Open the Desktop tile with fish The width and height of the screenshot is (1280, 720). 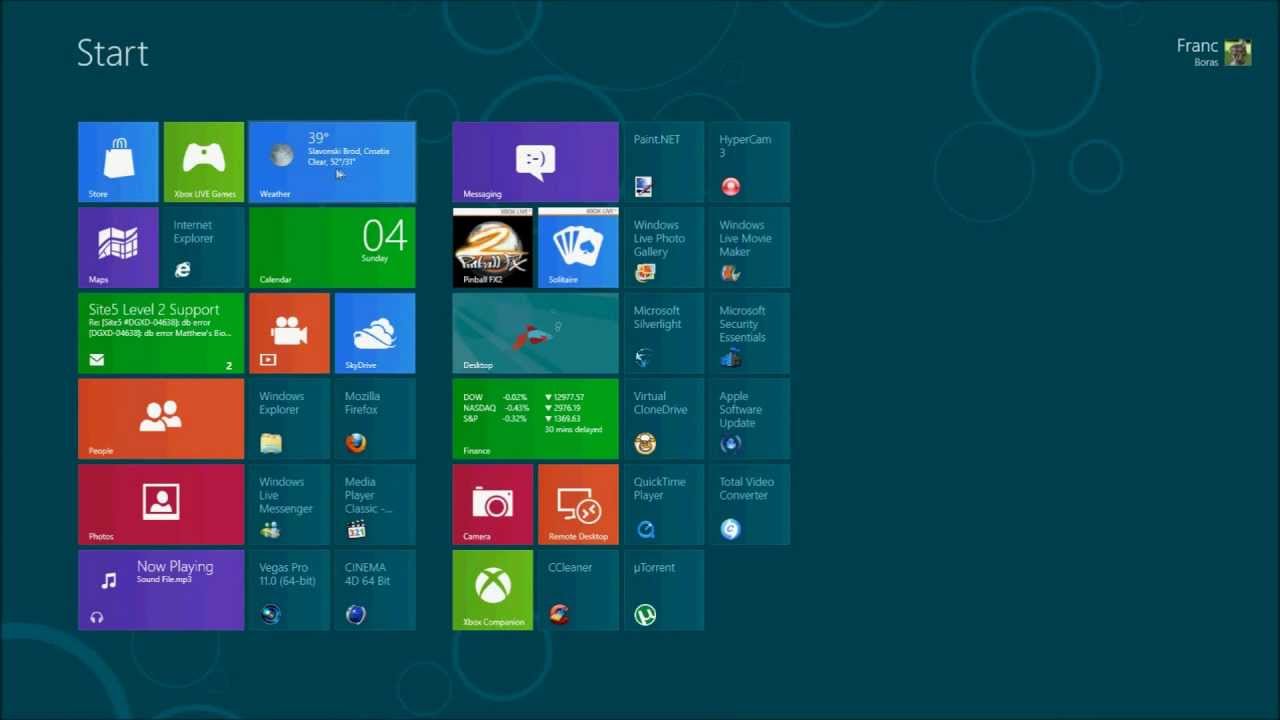tap(535, 333)
